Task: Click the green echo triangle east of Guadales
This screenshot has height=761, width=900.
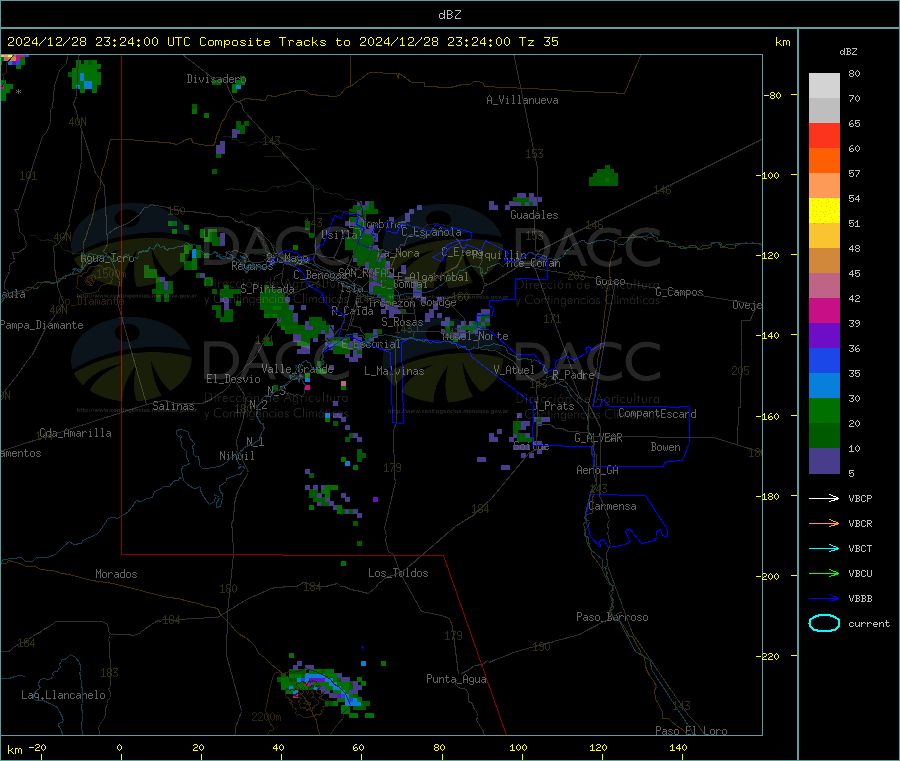Action: [x=604, y=176]
